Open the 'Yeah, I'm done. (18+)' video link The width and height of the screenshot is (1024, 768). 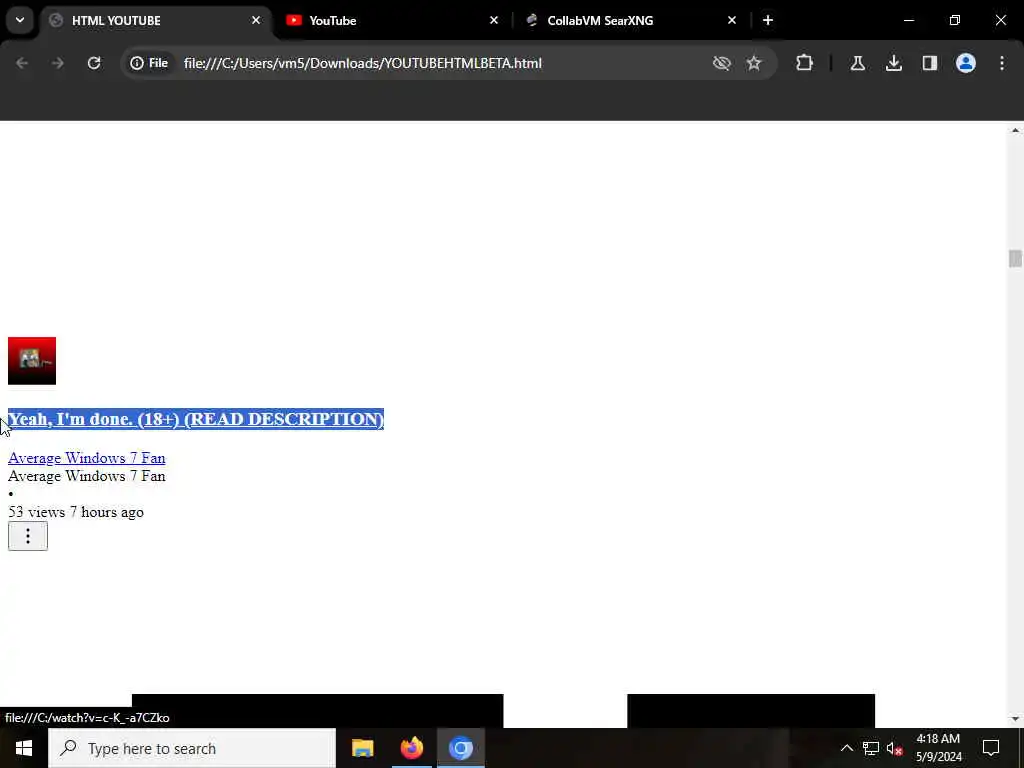(x=196, y=419)
